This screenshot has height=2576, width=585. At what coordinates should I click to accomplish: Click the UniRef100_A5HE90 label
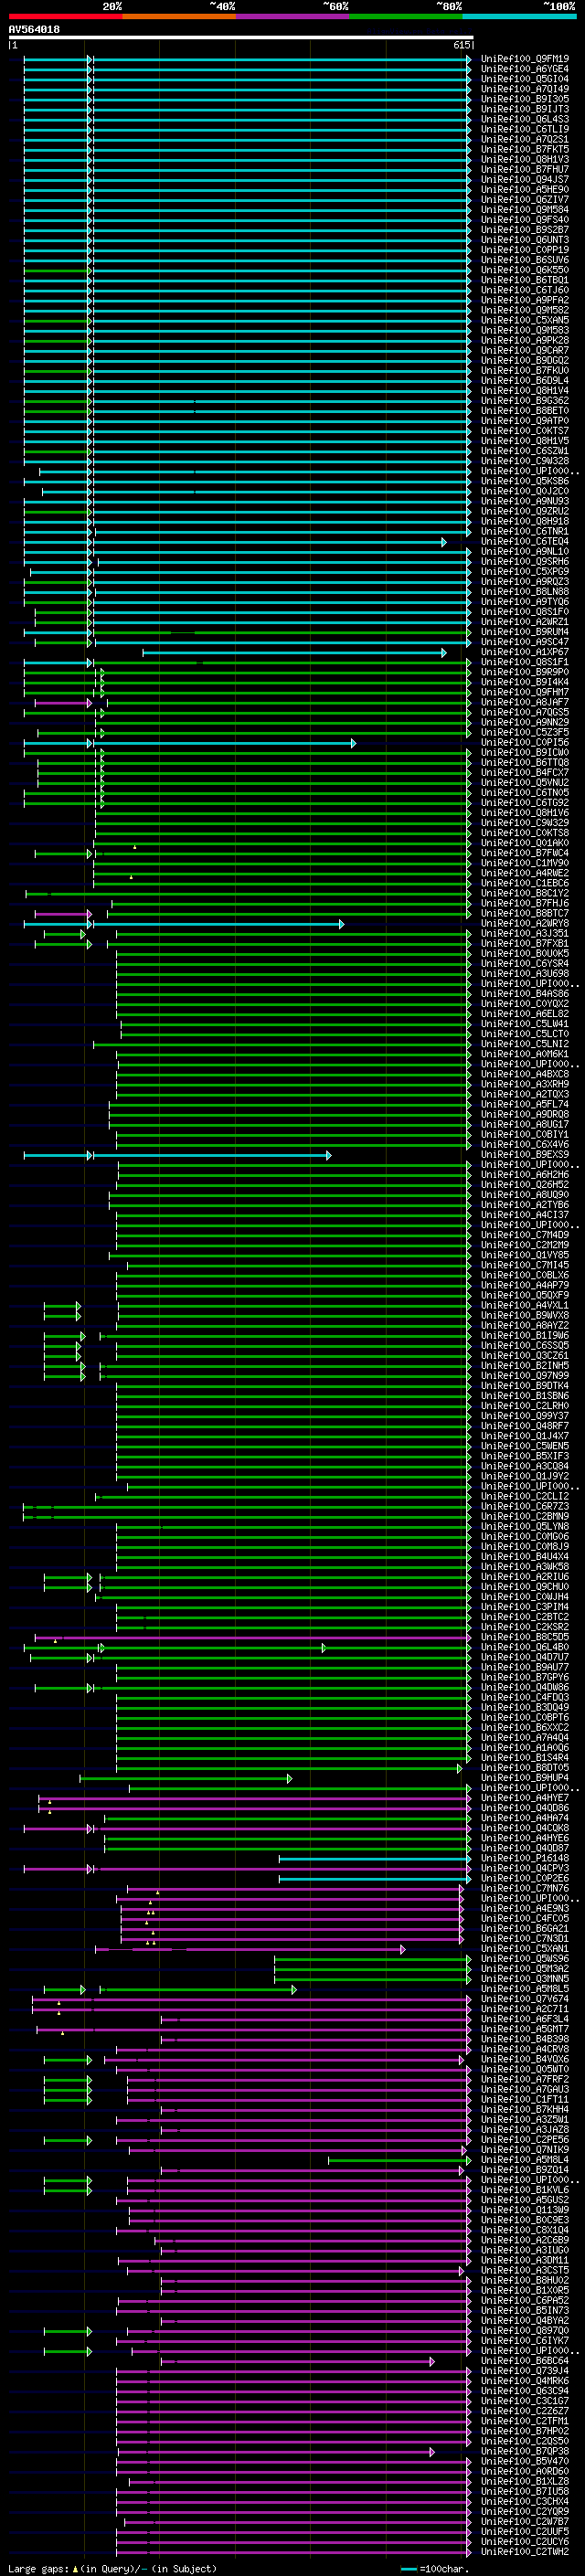[525, 190]
